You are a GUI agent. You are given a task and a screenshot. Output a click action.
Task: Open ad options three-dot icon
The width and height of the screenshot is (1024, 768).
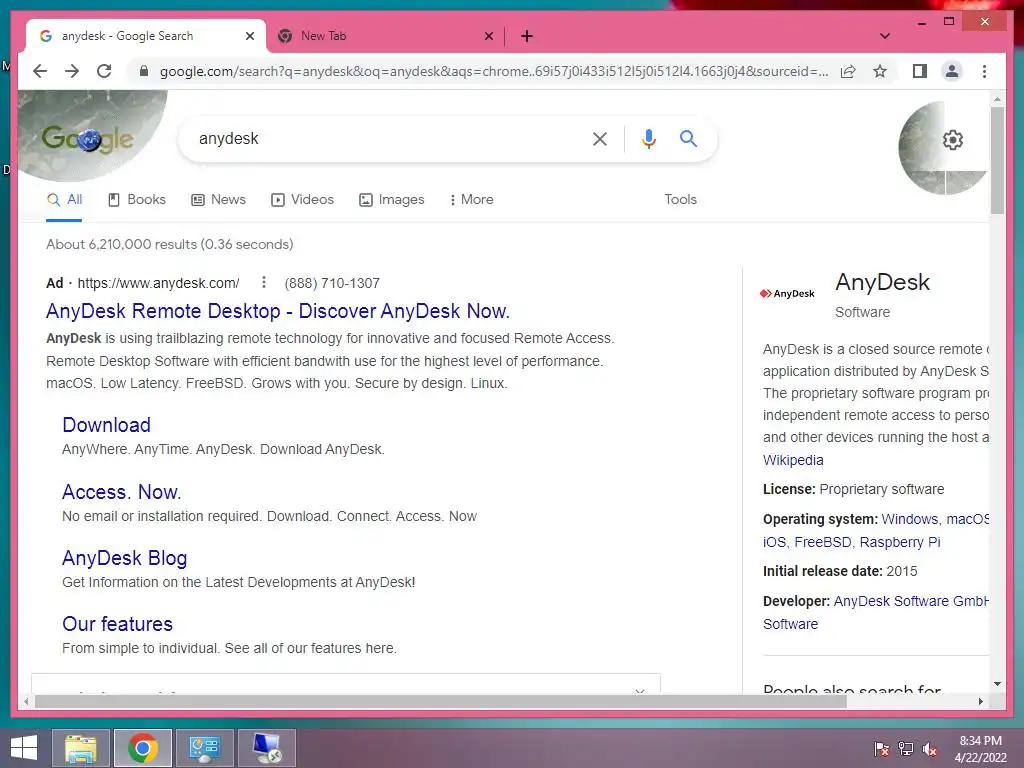264,282
